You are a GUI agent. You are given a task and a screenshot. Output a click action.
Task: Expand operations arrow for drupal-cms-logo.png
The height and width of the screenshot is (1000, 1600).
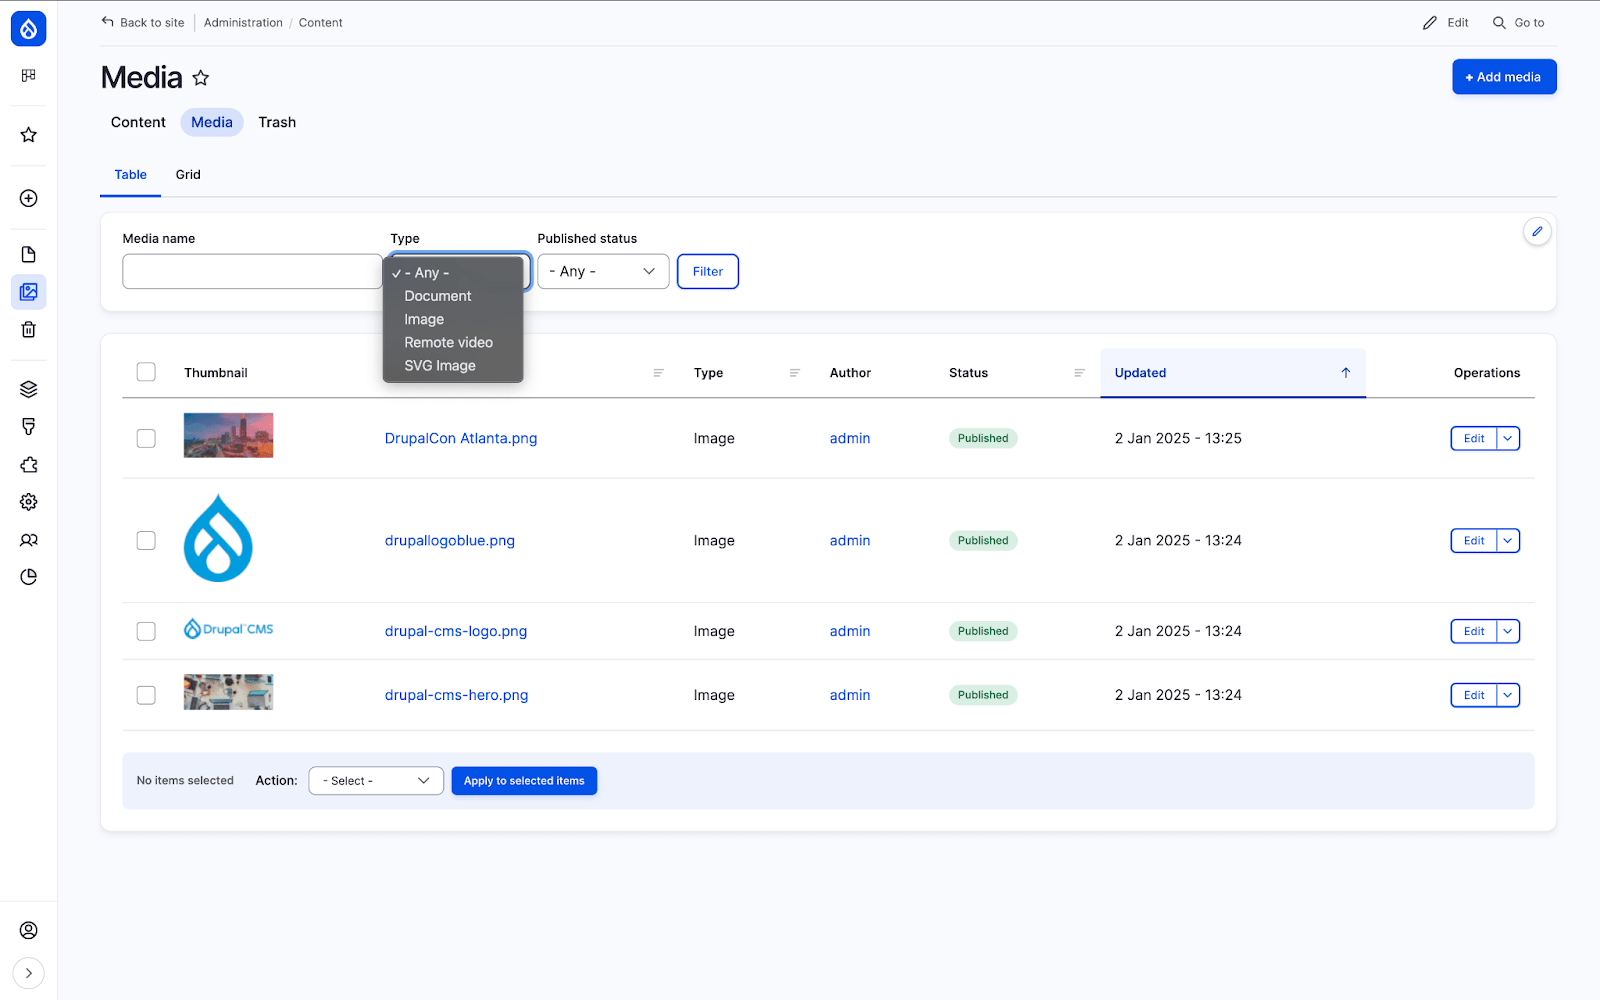[x=1508, y=631]
